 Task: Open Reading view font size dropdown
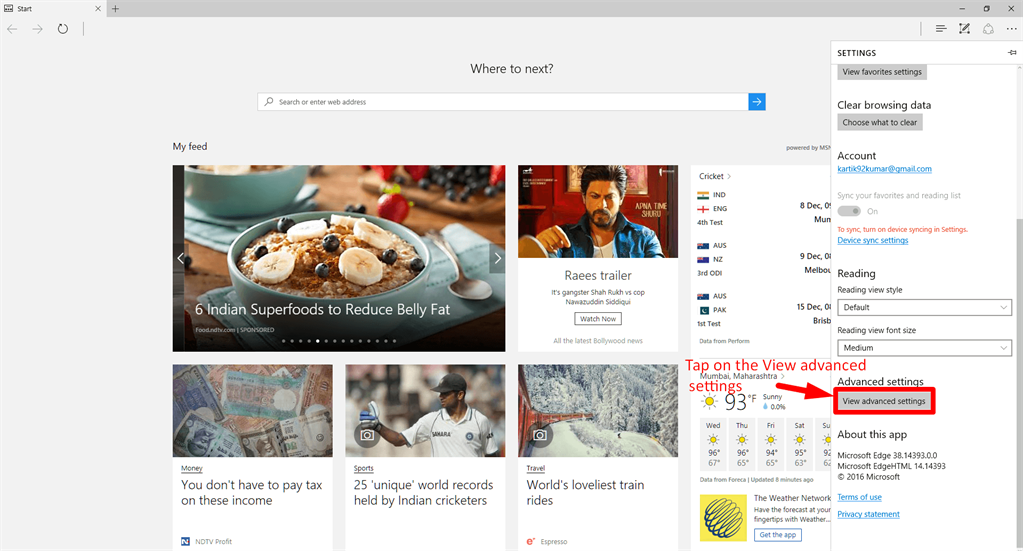tap(924, 348)
